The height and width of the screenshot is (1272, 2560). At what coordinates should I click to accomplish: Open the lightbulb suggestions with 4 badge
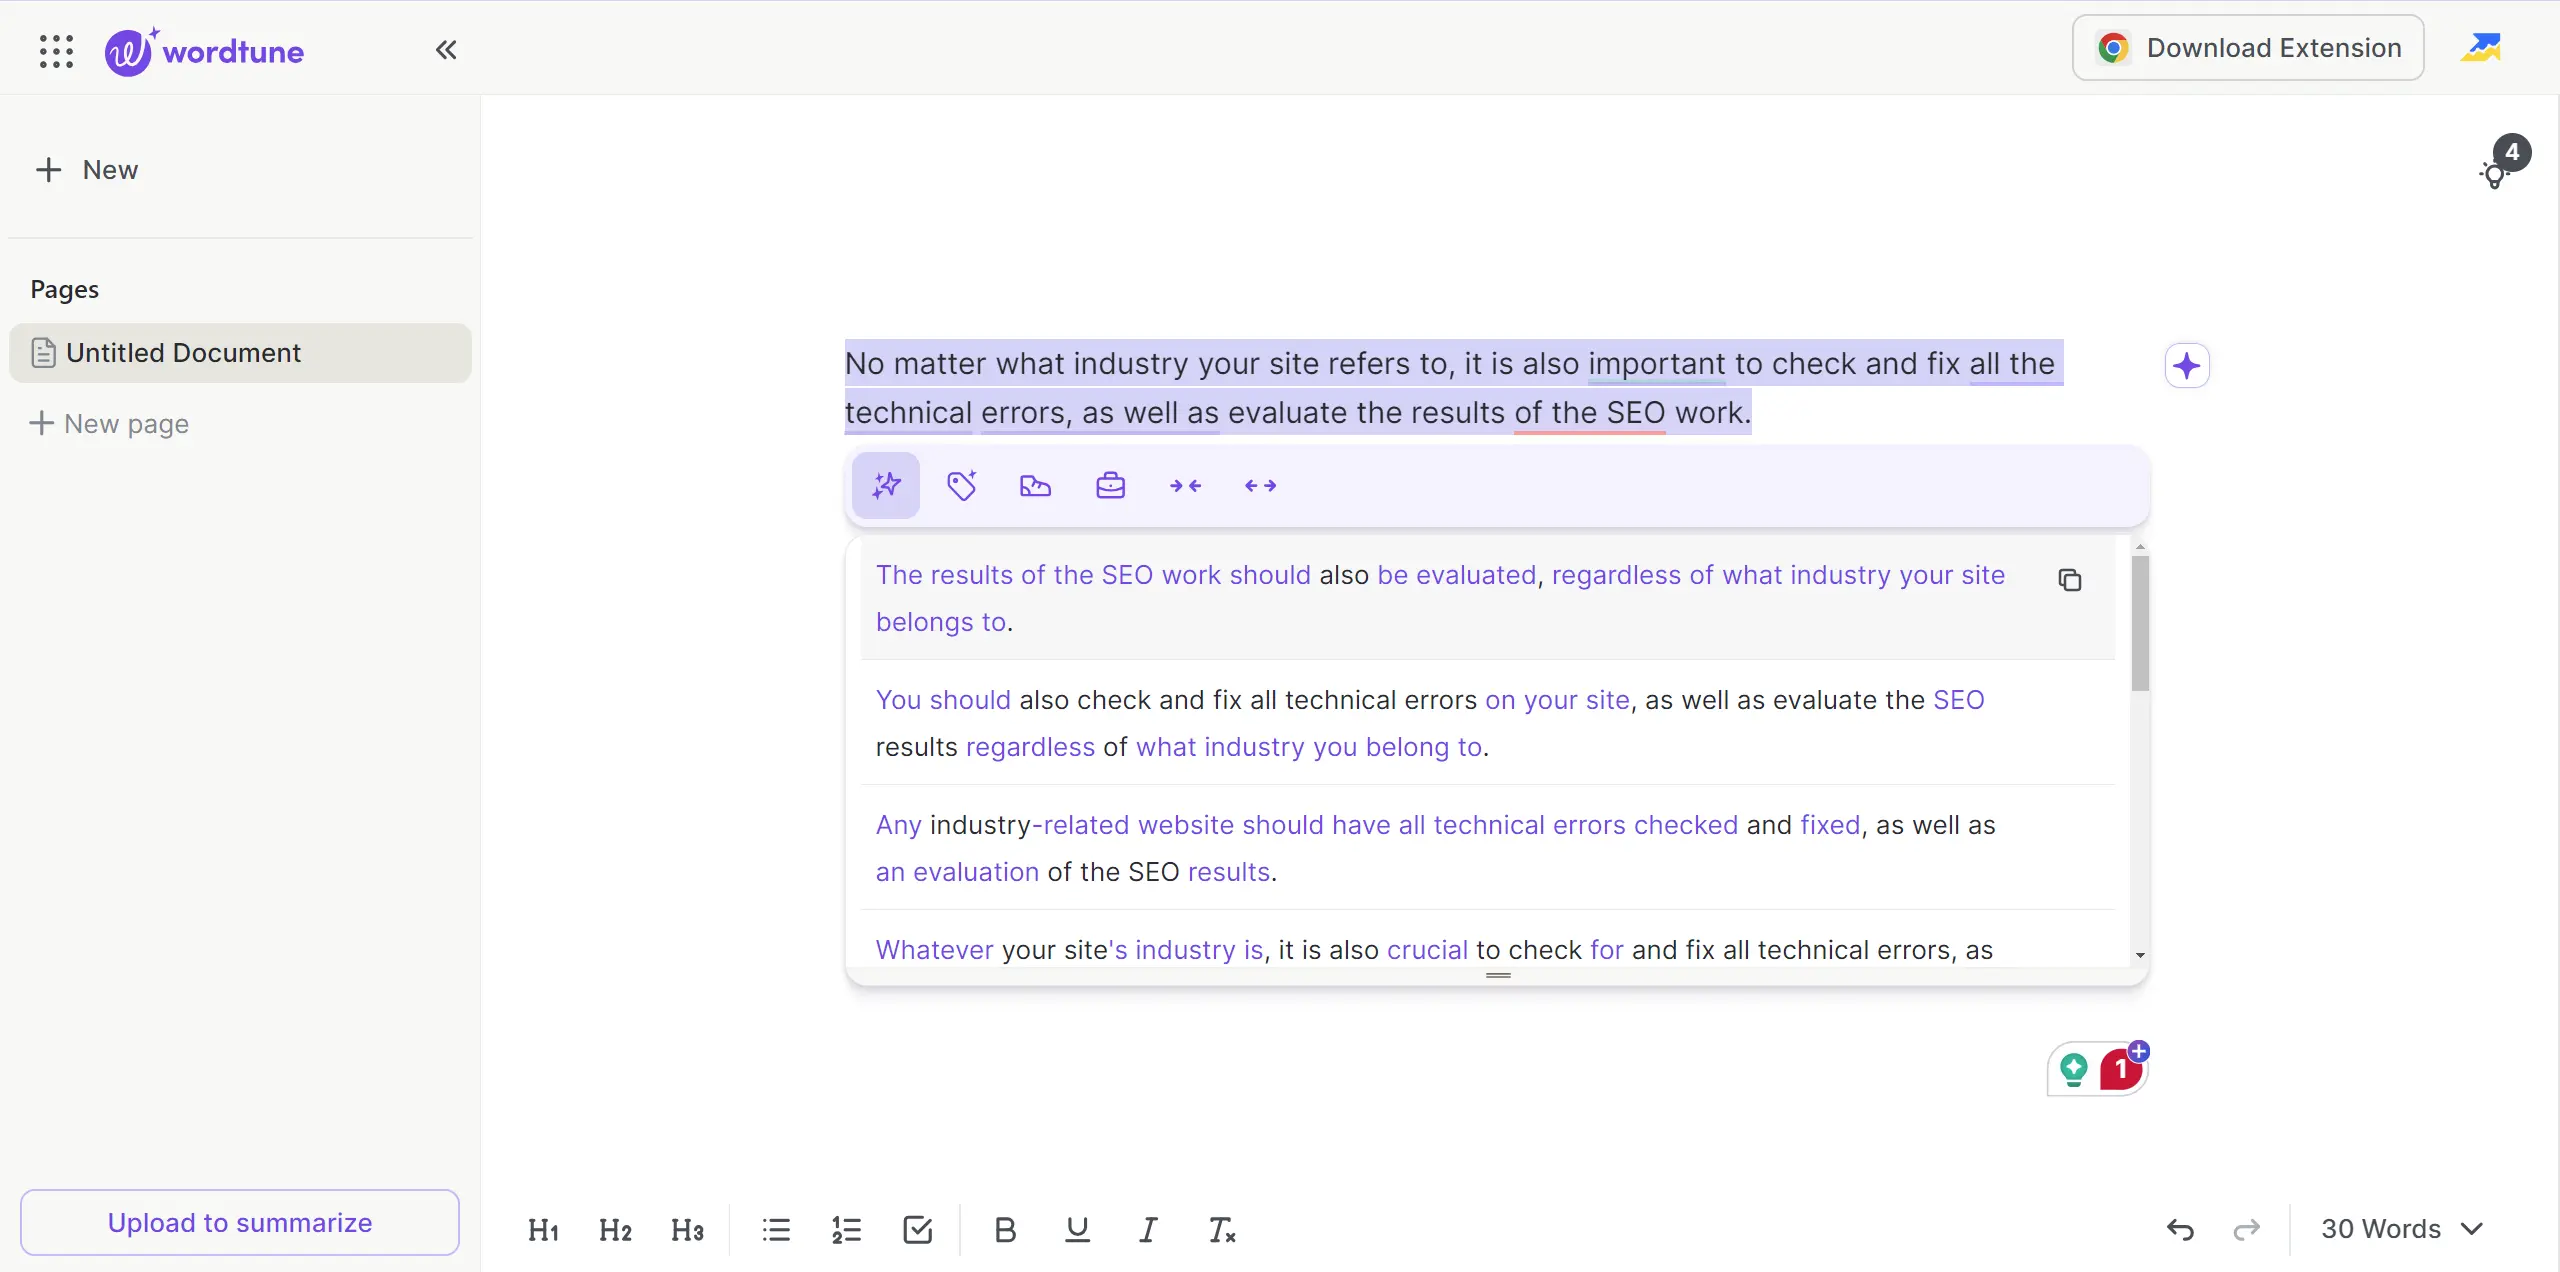[x=2503, y=163]
